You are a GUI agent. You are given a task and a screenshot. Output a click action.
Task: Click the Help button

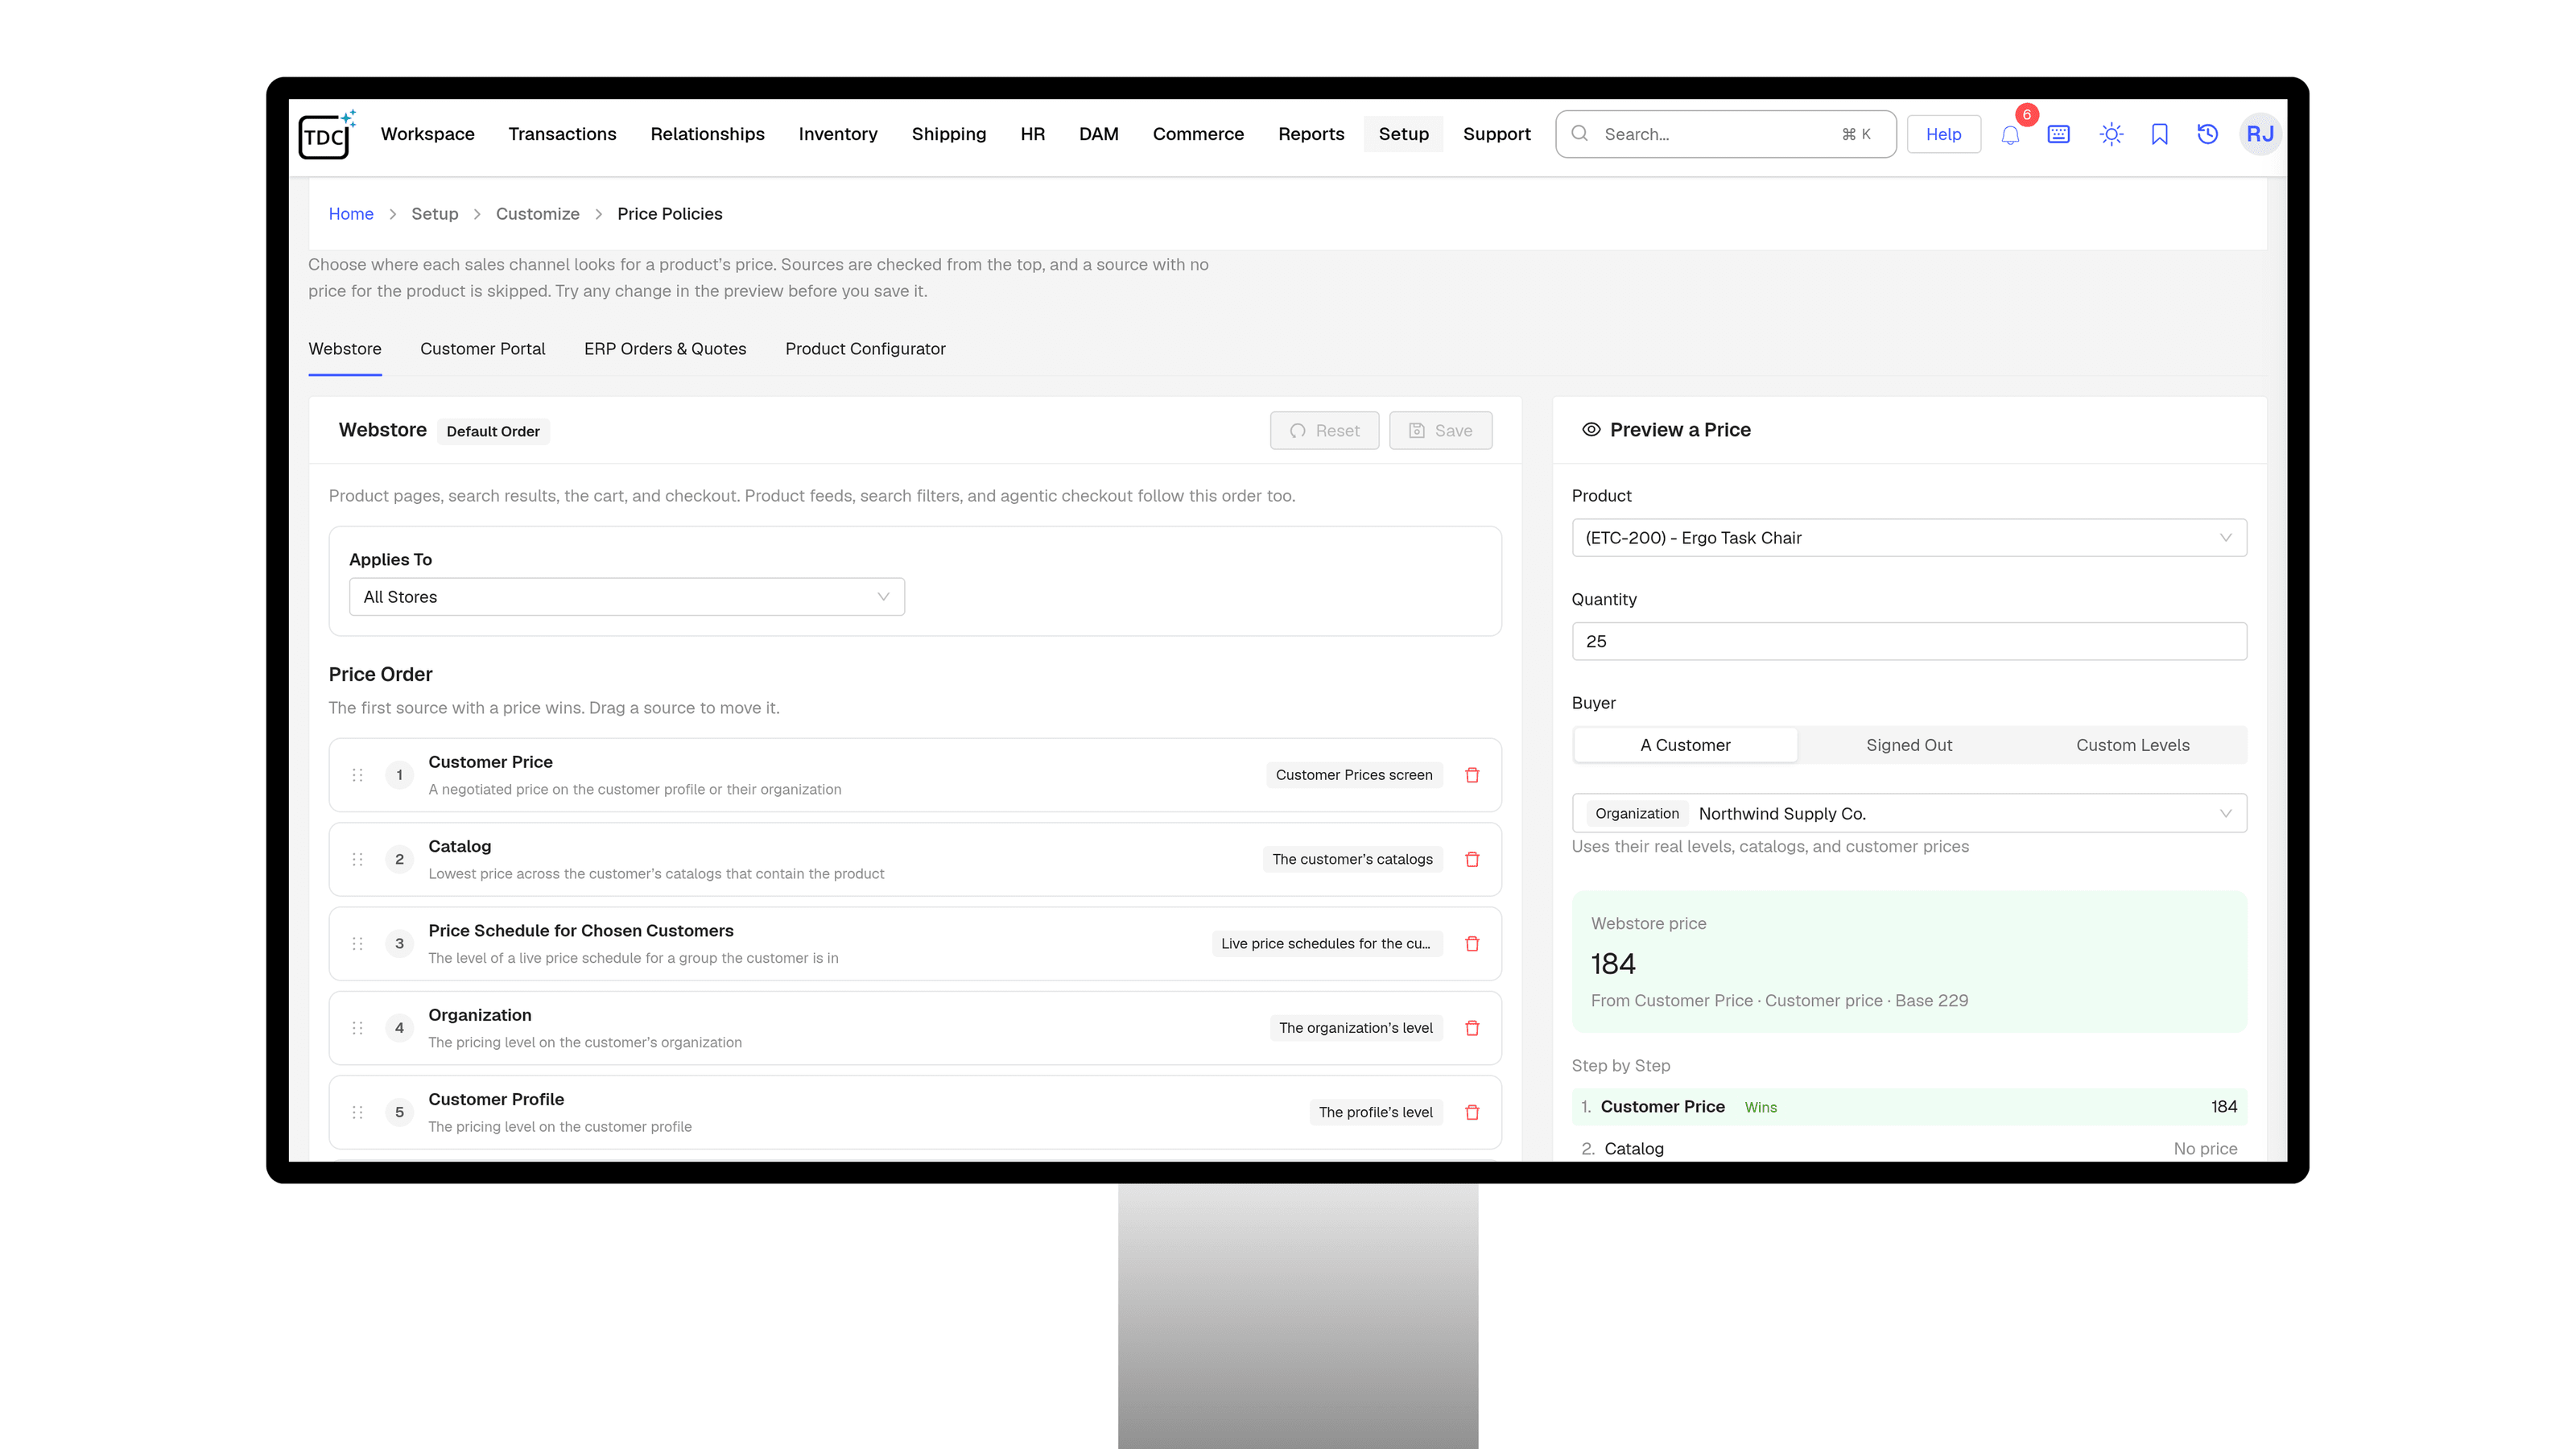[x=1943, y=134]
